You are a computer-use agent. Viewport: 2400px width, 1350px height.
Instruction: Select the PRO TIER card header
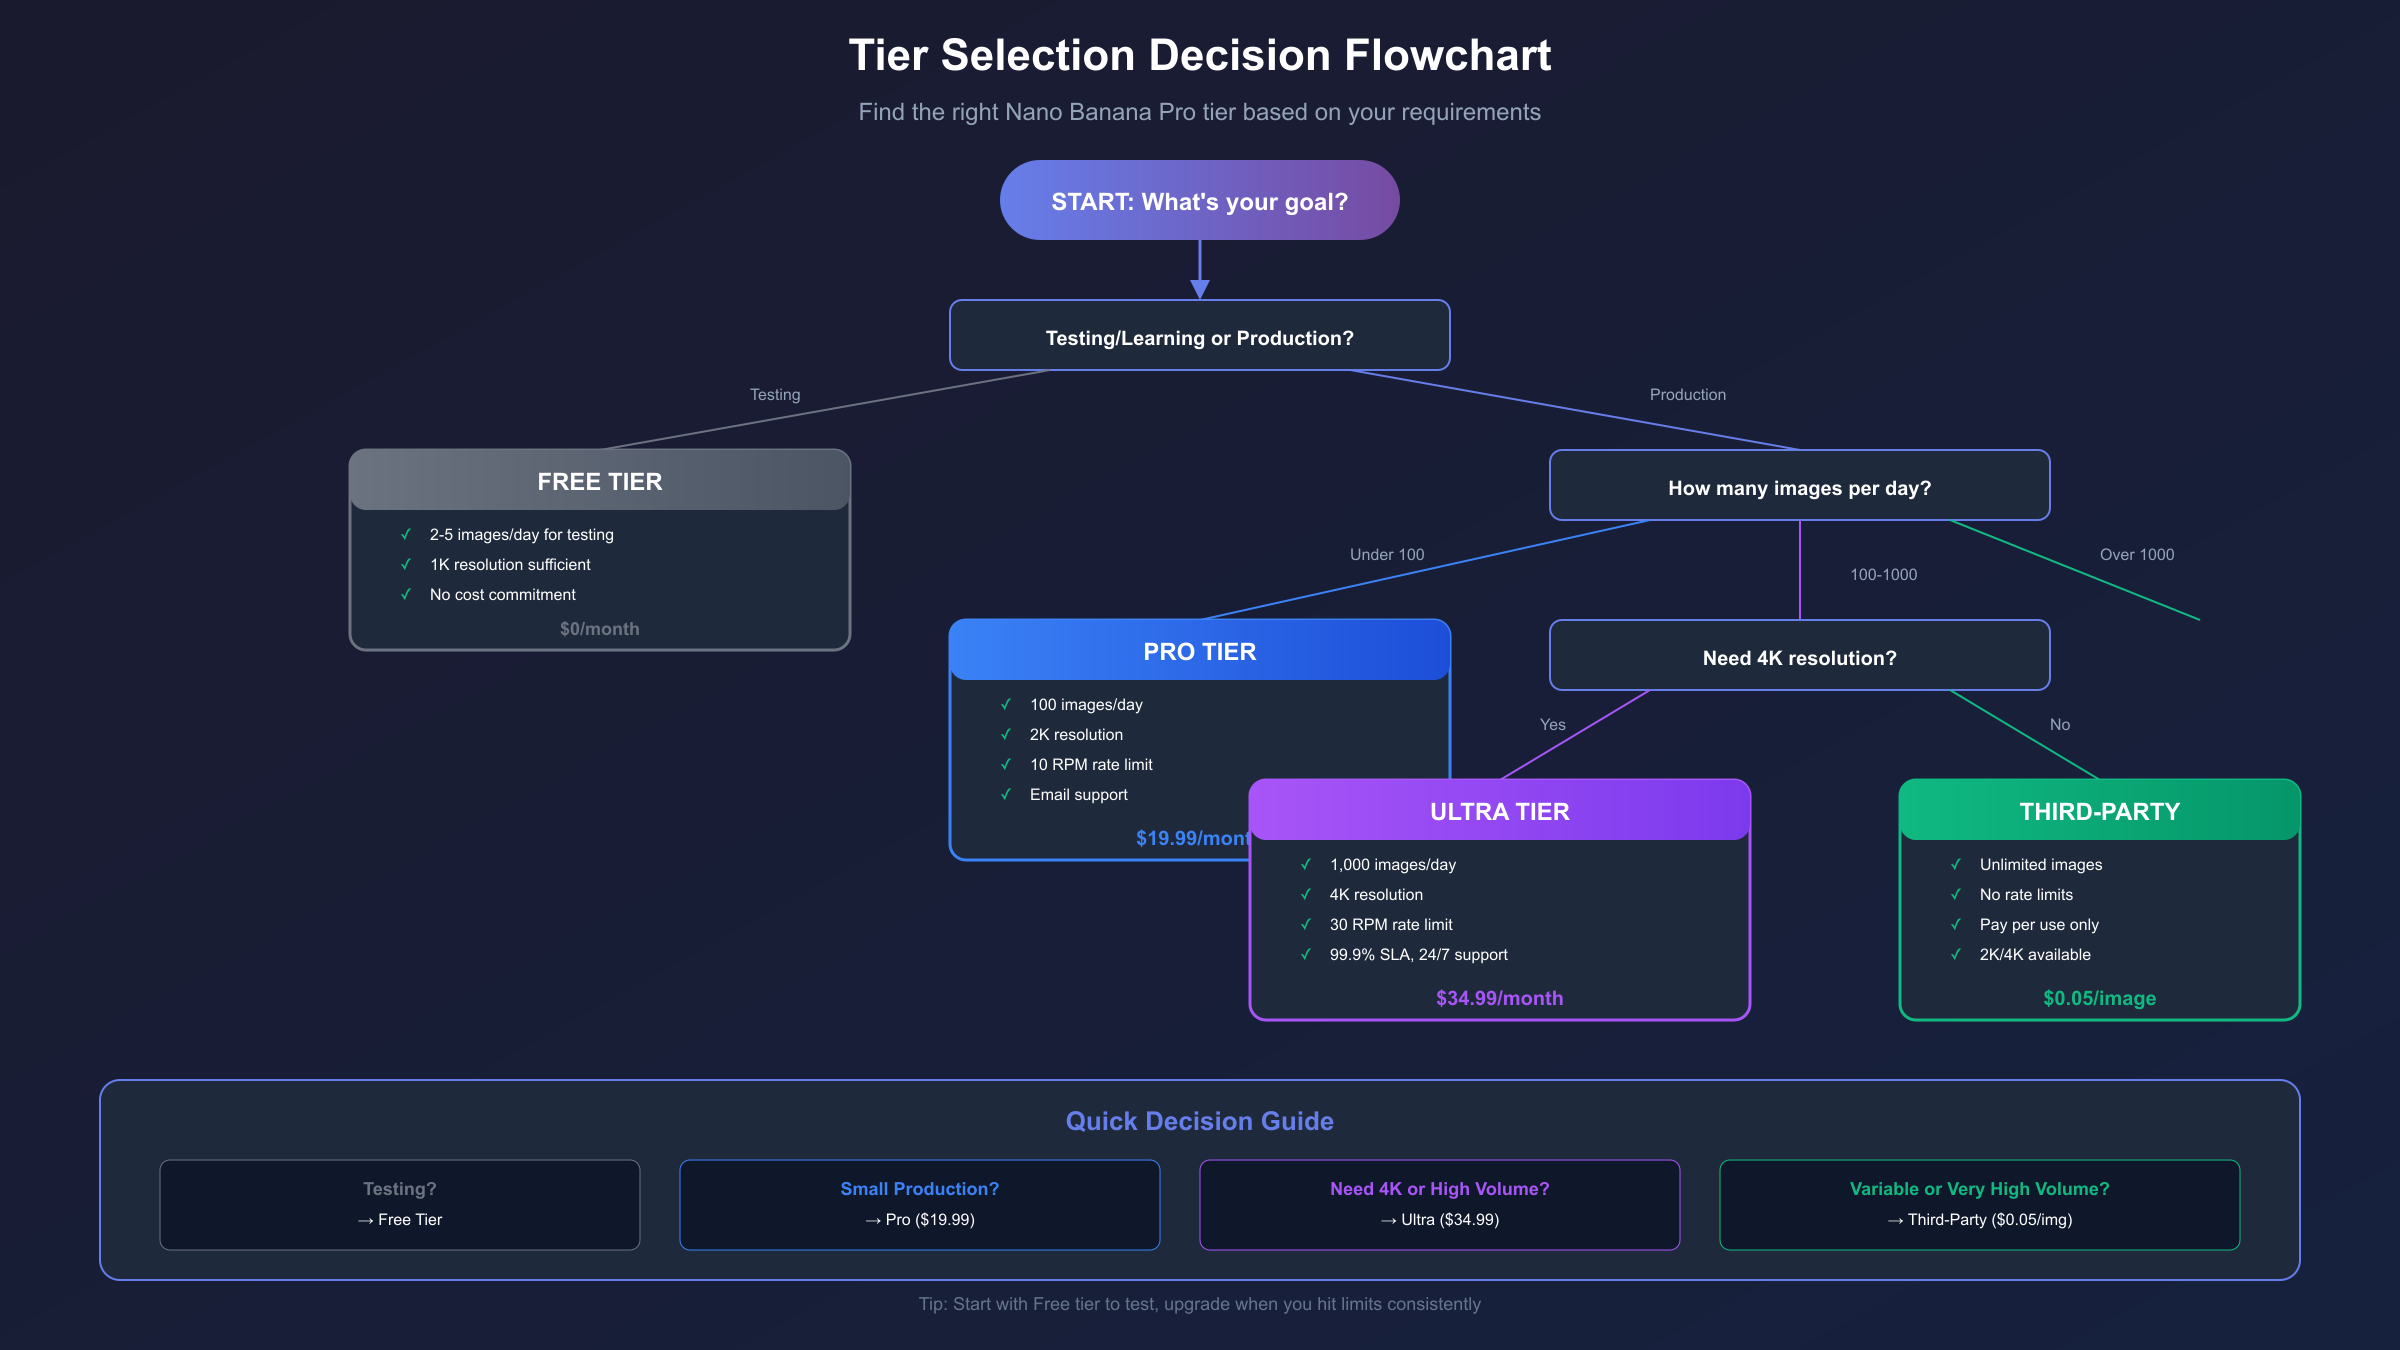point(1199,651)
